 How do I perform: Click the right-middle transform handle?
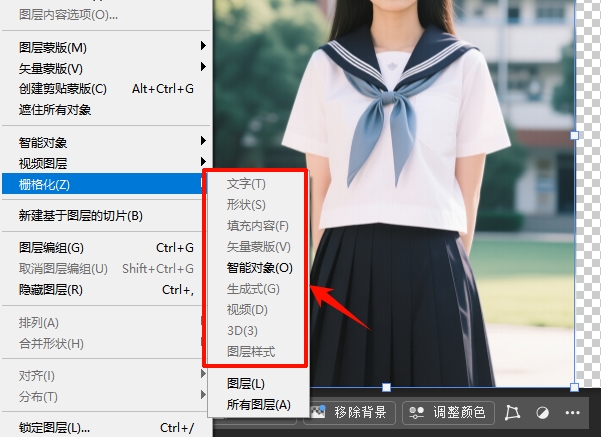click(574, 135)
